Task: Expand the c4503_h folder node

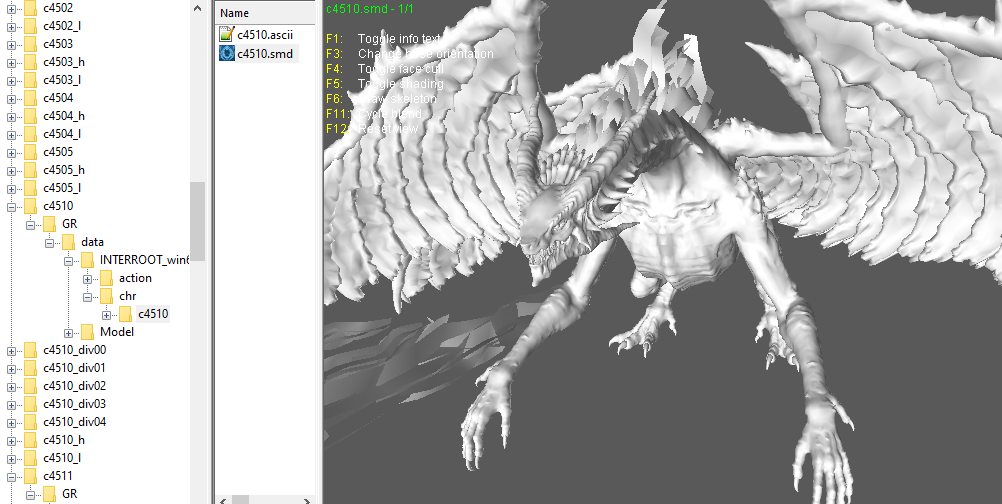Action: tap(11, 62)
